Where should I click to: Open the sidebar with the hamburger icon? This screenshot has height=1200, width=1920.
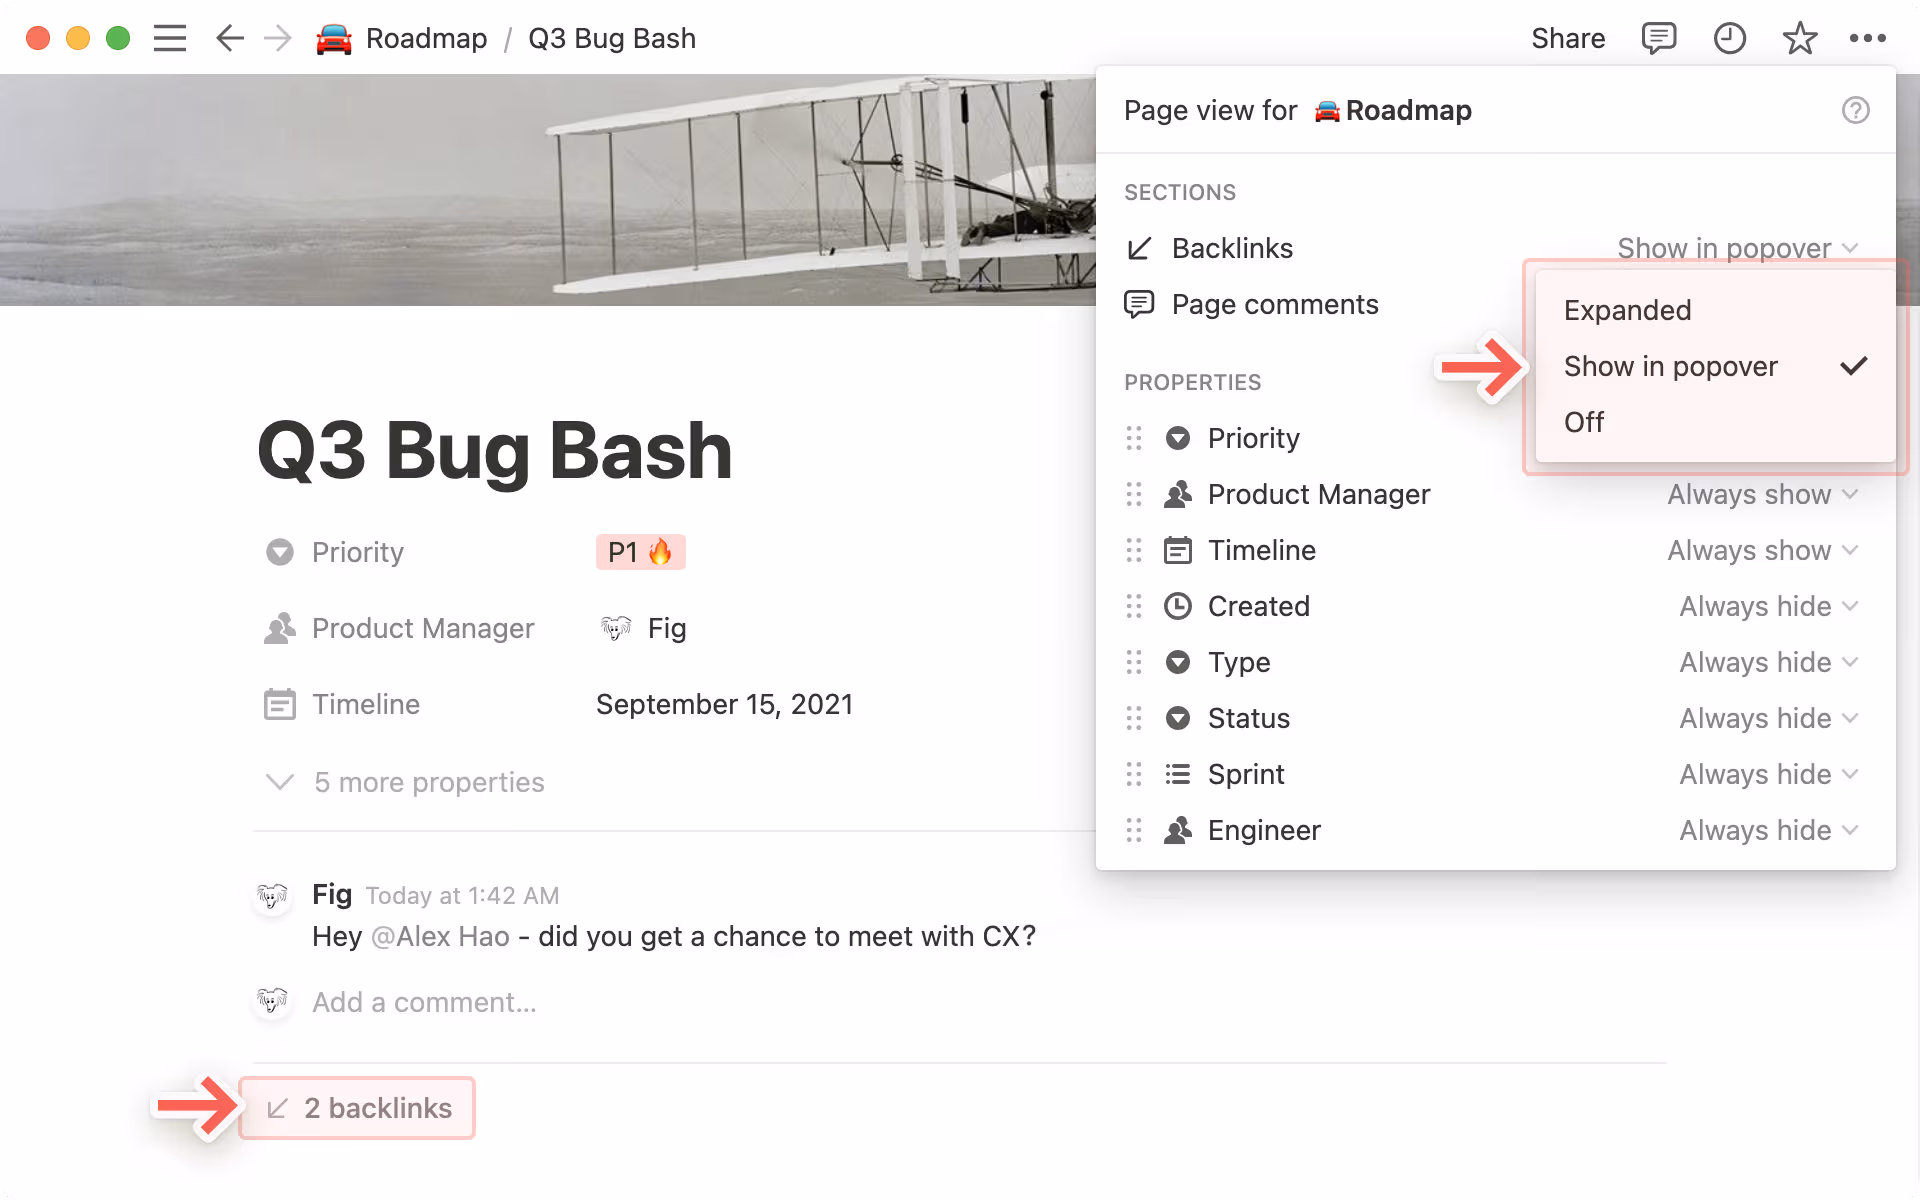[x=170, y=38]
